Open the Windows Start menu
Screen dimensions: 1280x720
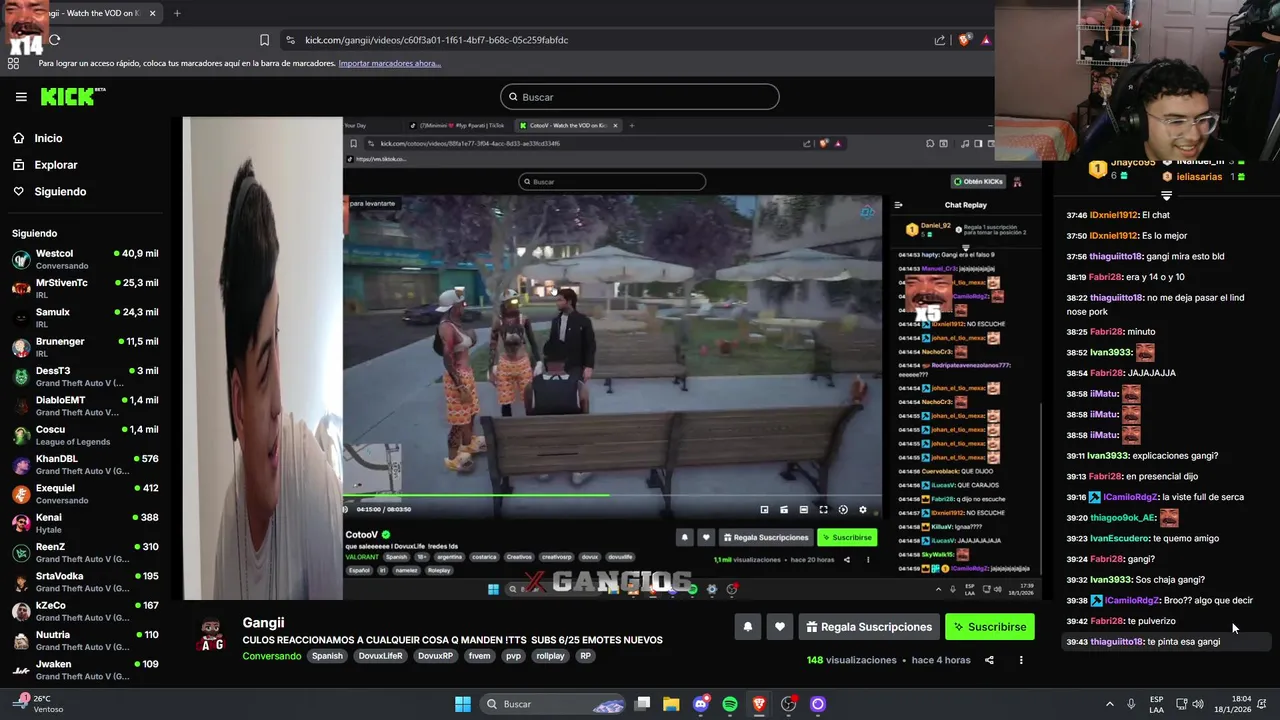463,704
